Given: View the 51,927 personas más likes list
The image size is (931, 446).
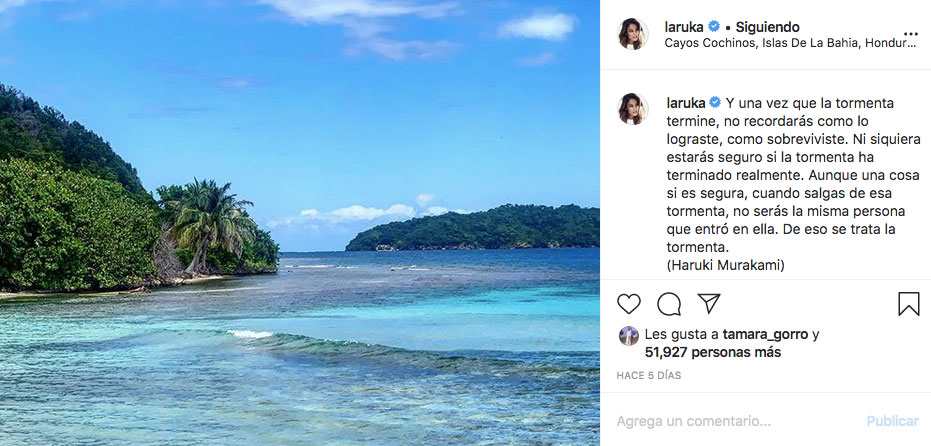Looking at the screenshot, I should coord(713,352).
